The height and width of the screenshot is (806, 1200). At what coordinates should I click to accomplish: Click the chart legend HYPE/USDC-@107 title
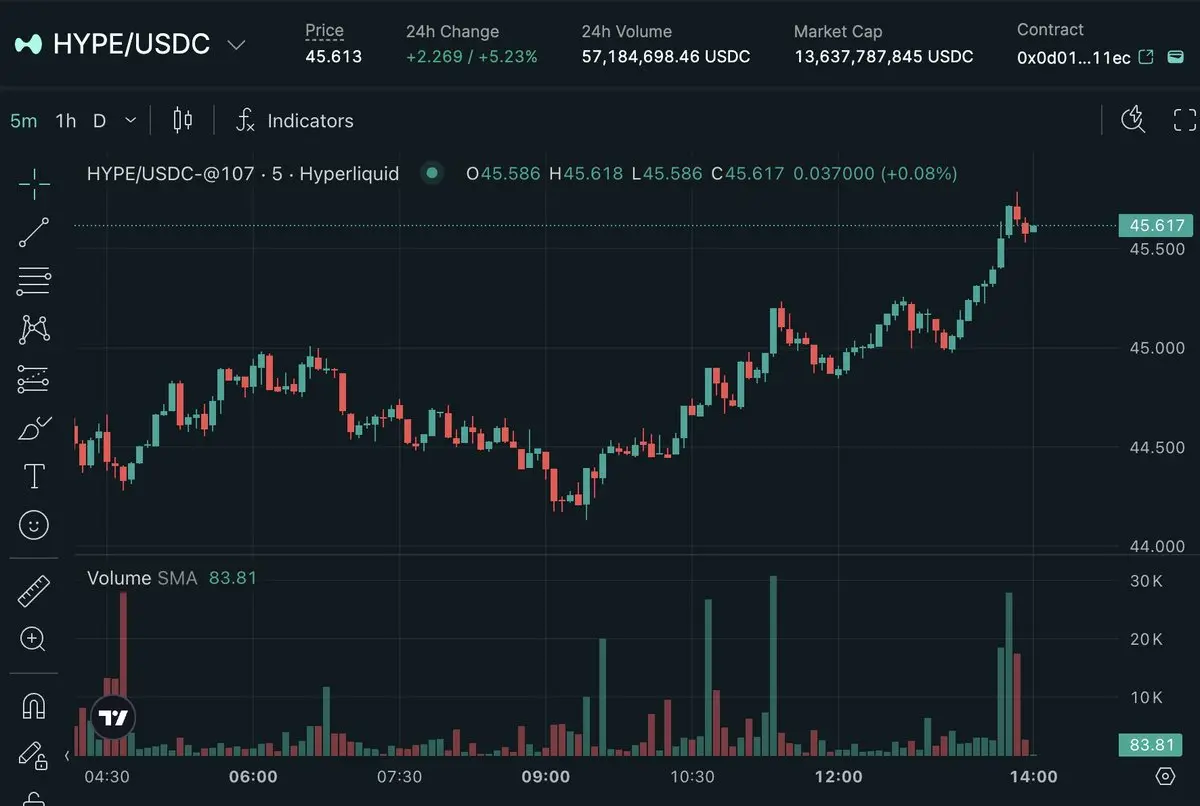[243, 173]
